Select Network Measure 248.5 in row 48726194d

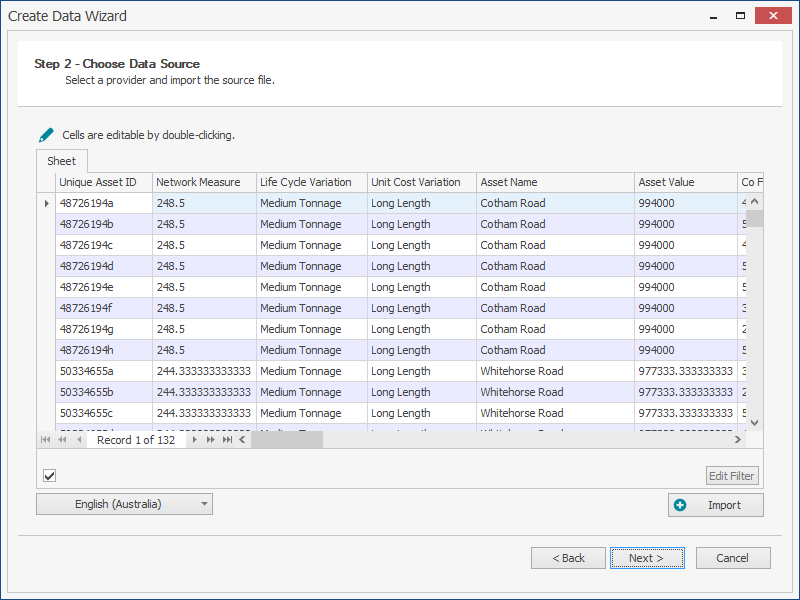click(x=205, y=266)
